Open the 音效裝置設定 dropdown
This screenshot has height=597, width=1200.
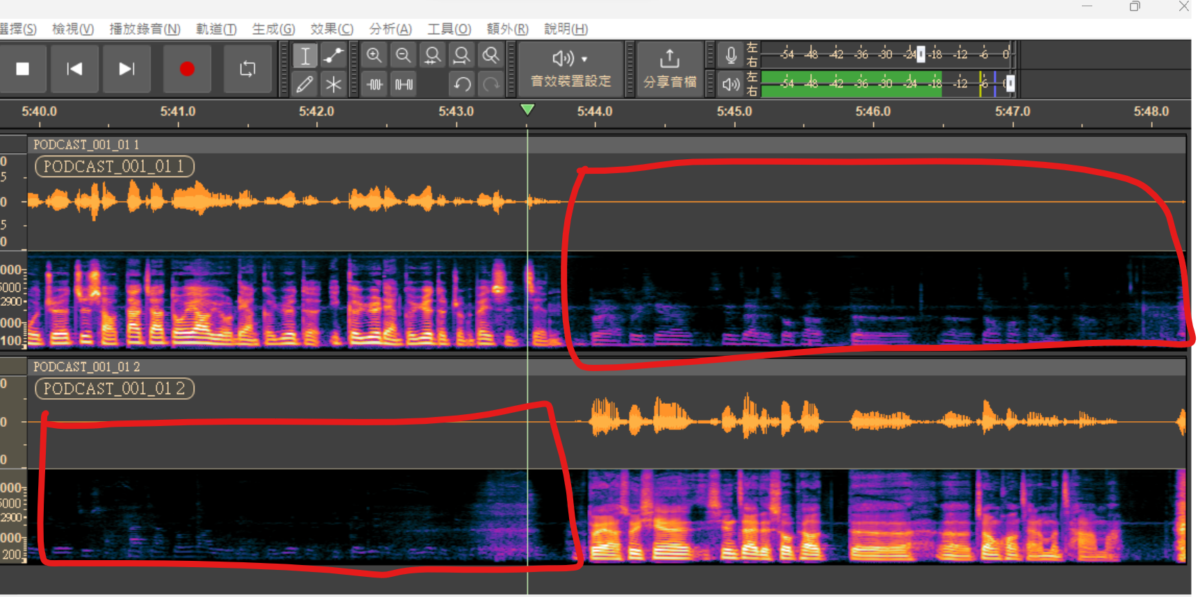click(571, 69)
